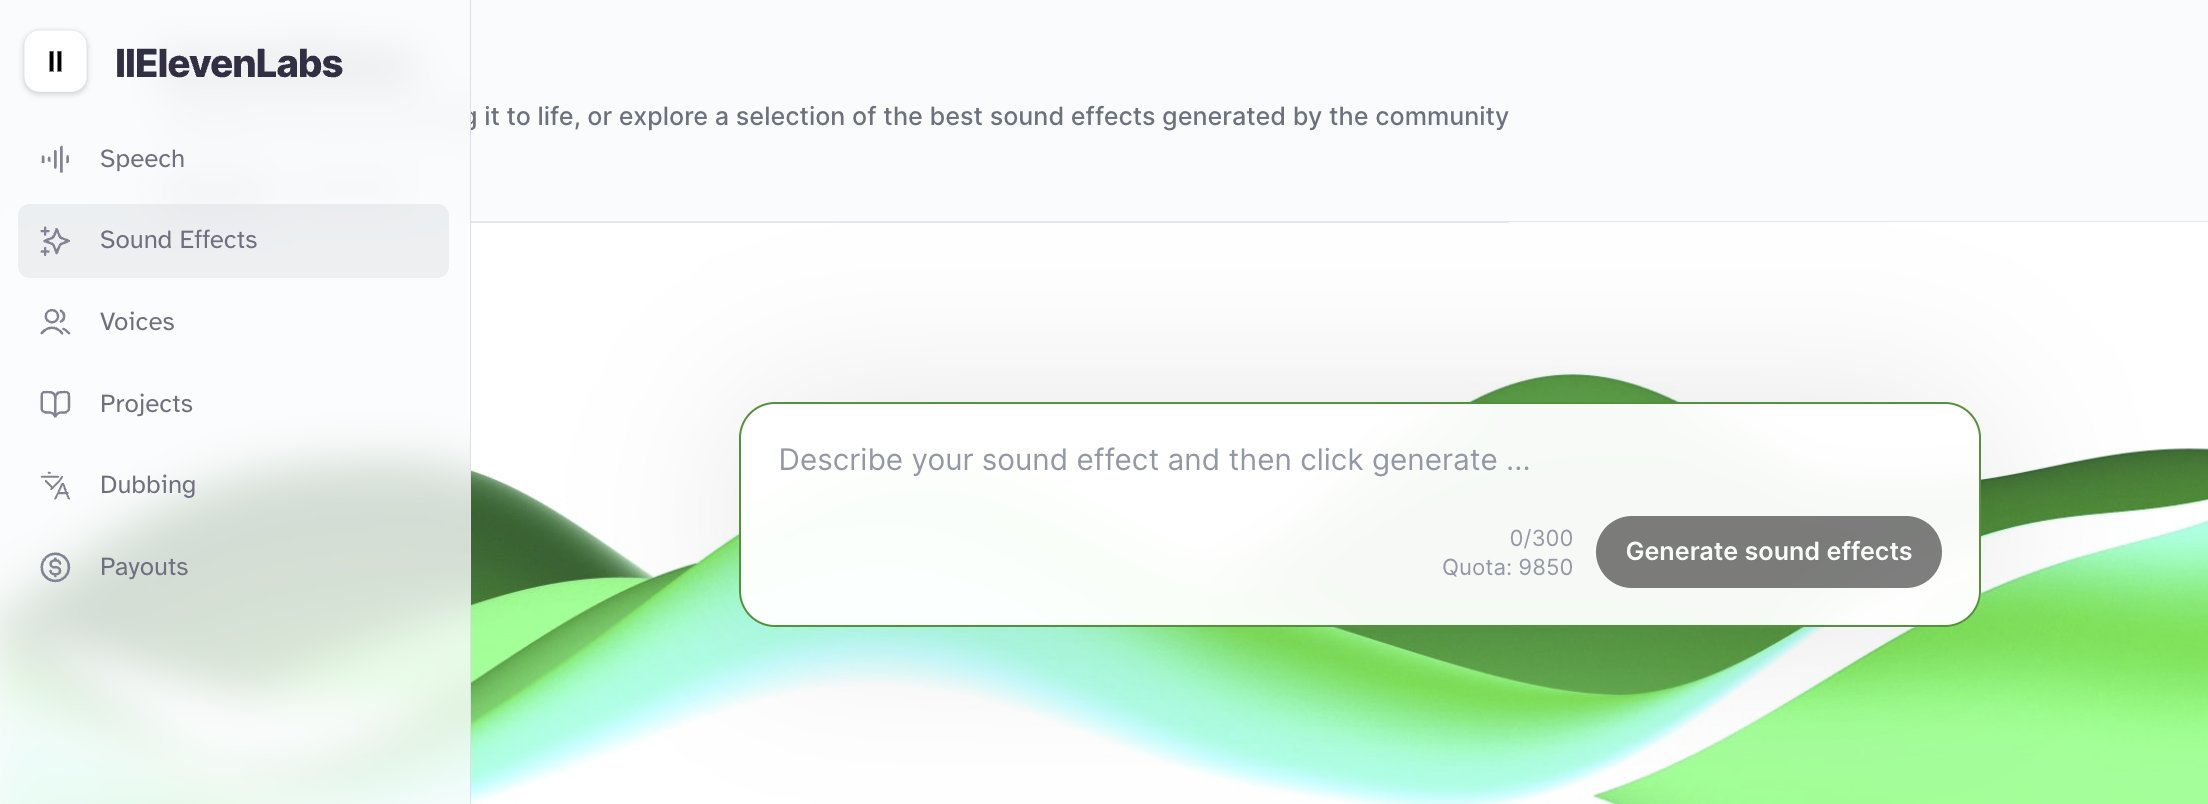Click the Generate sound effects button
2208x804 pixels.
tap(1768, 551)
